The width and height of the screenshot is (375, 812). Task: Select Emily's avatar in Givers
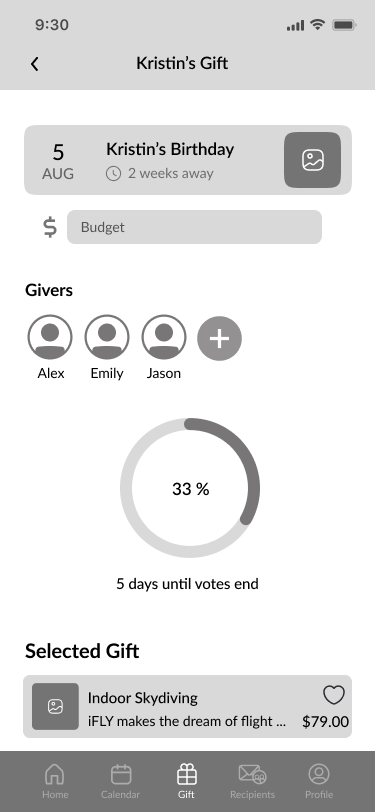[x=107, y=337]
